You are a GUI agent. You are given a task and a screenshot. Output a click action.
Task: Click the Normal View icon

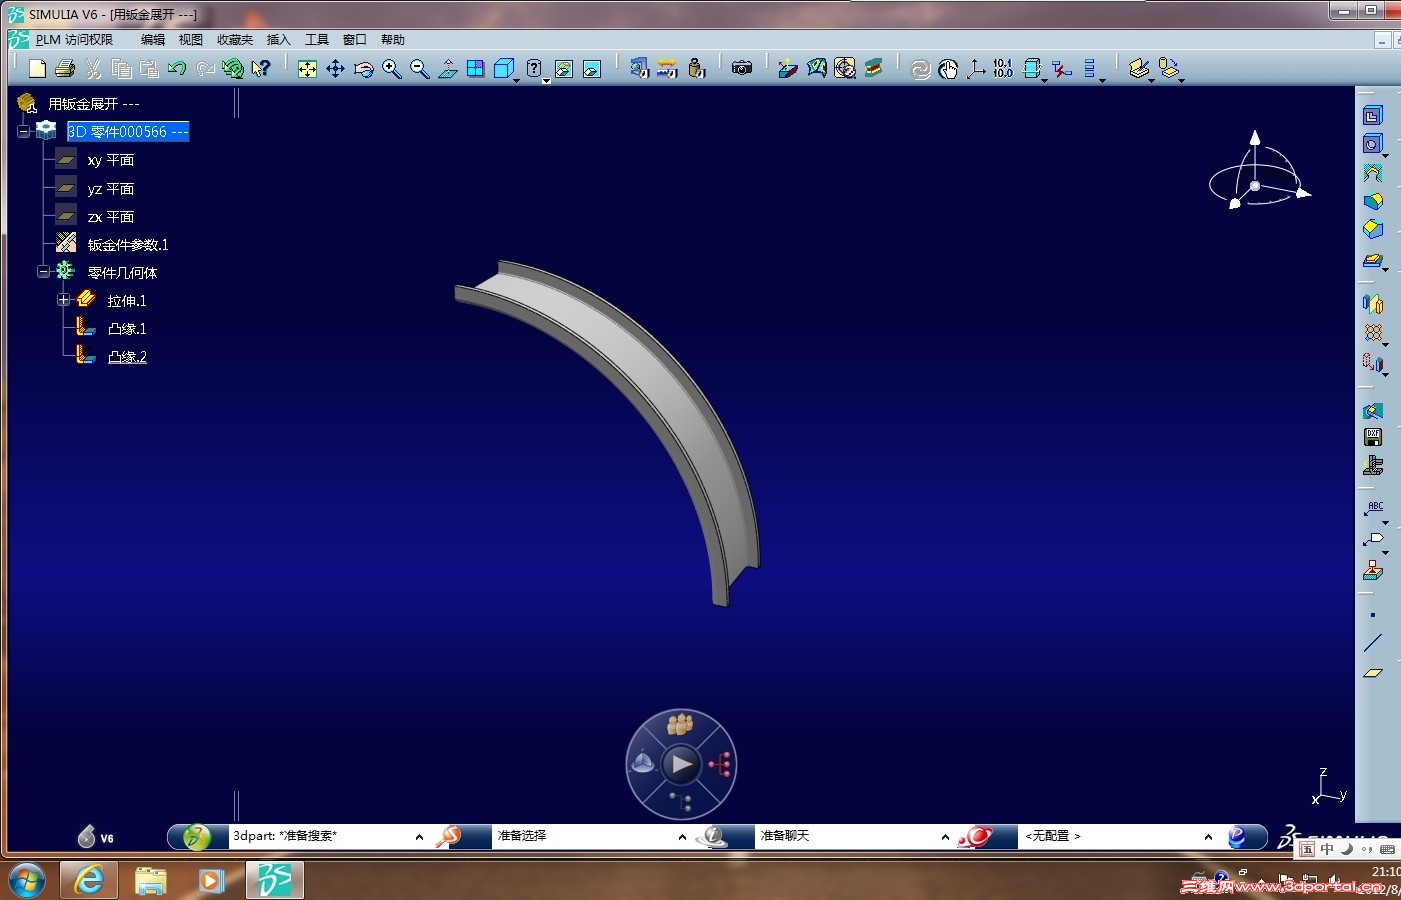point(448,68)
